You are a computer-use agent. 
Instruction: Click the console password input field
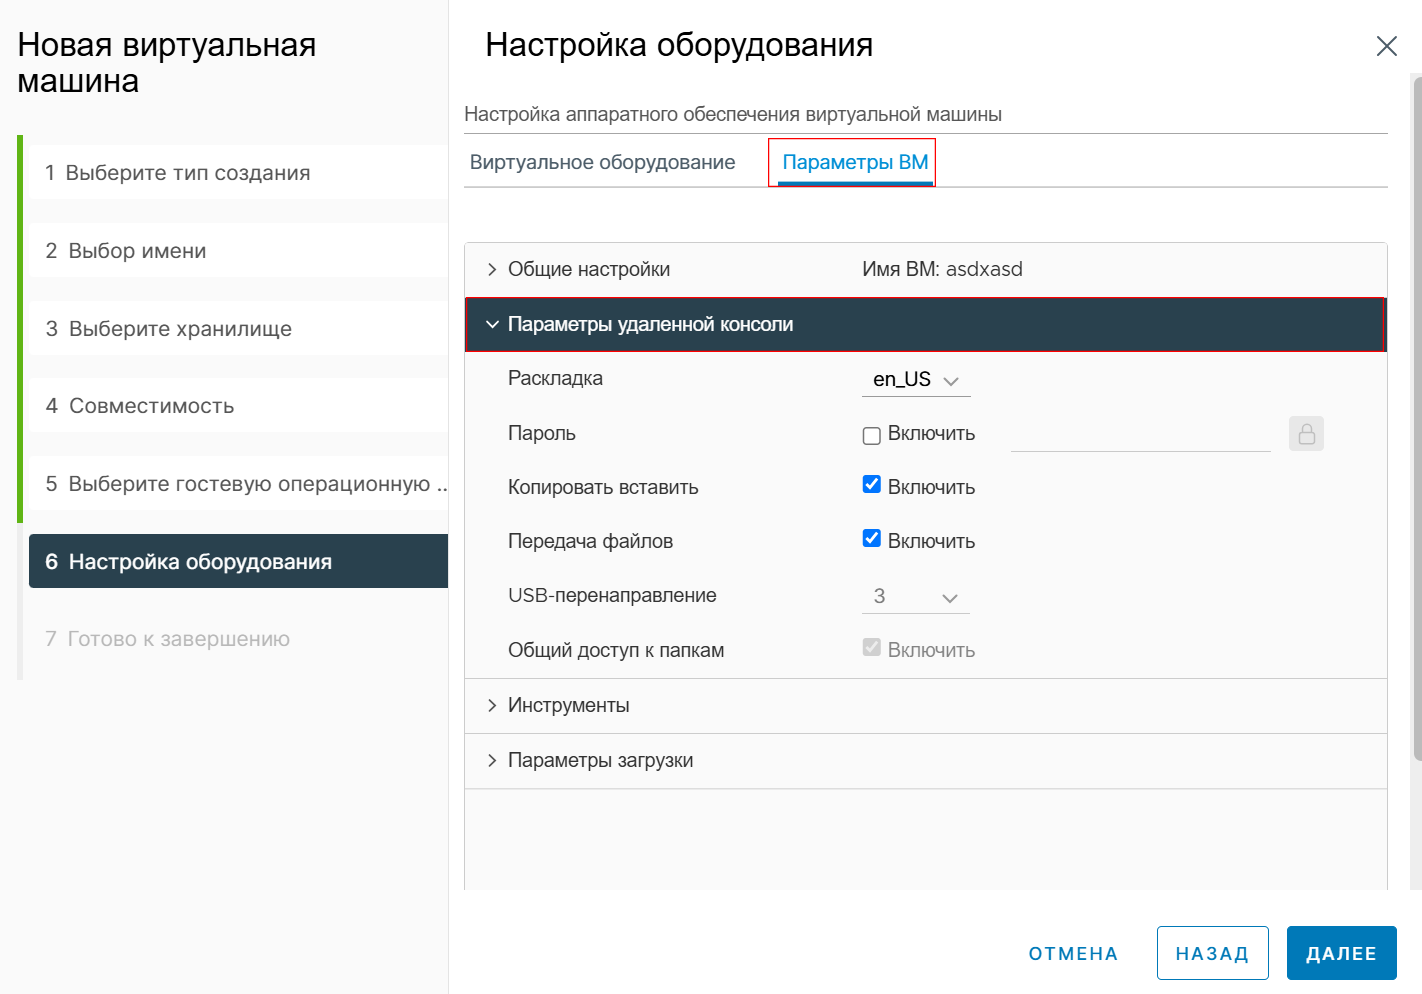click(x=1140, y=434)
